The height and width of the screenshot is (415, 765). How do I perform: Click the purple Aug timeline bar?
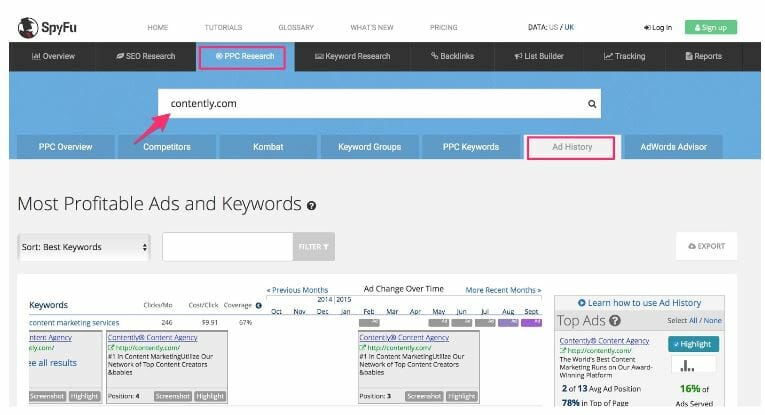pos(508,323)
